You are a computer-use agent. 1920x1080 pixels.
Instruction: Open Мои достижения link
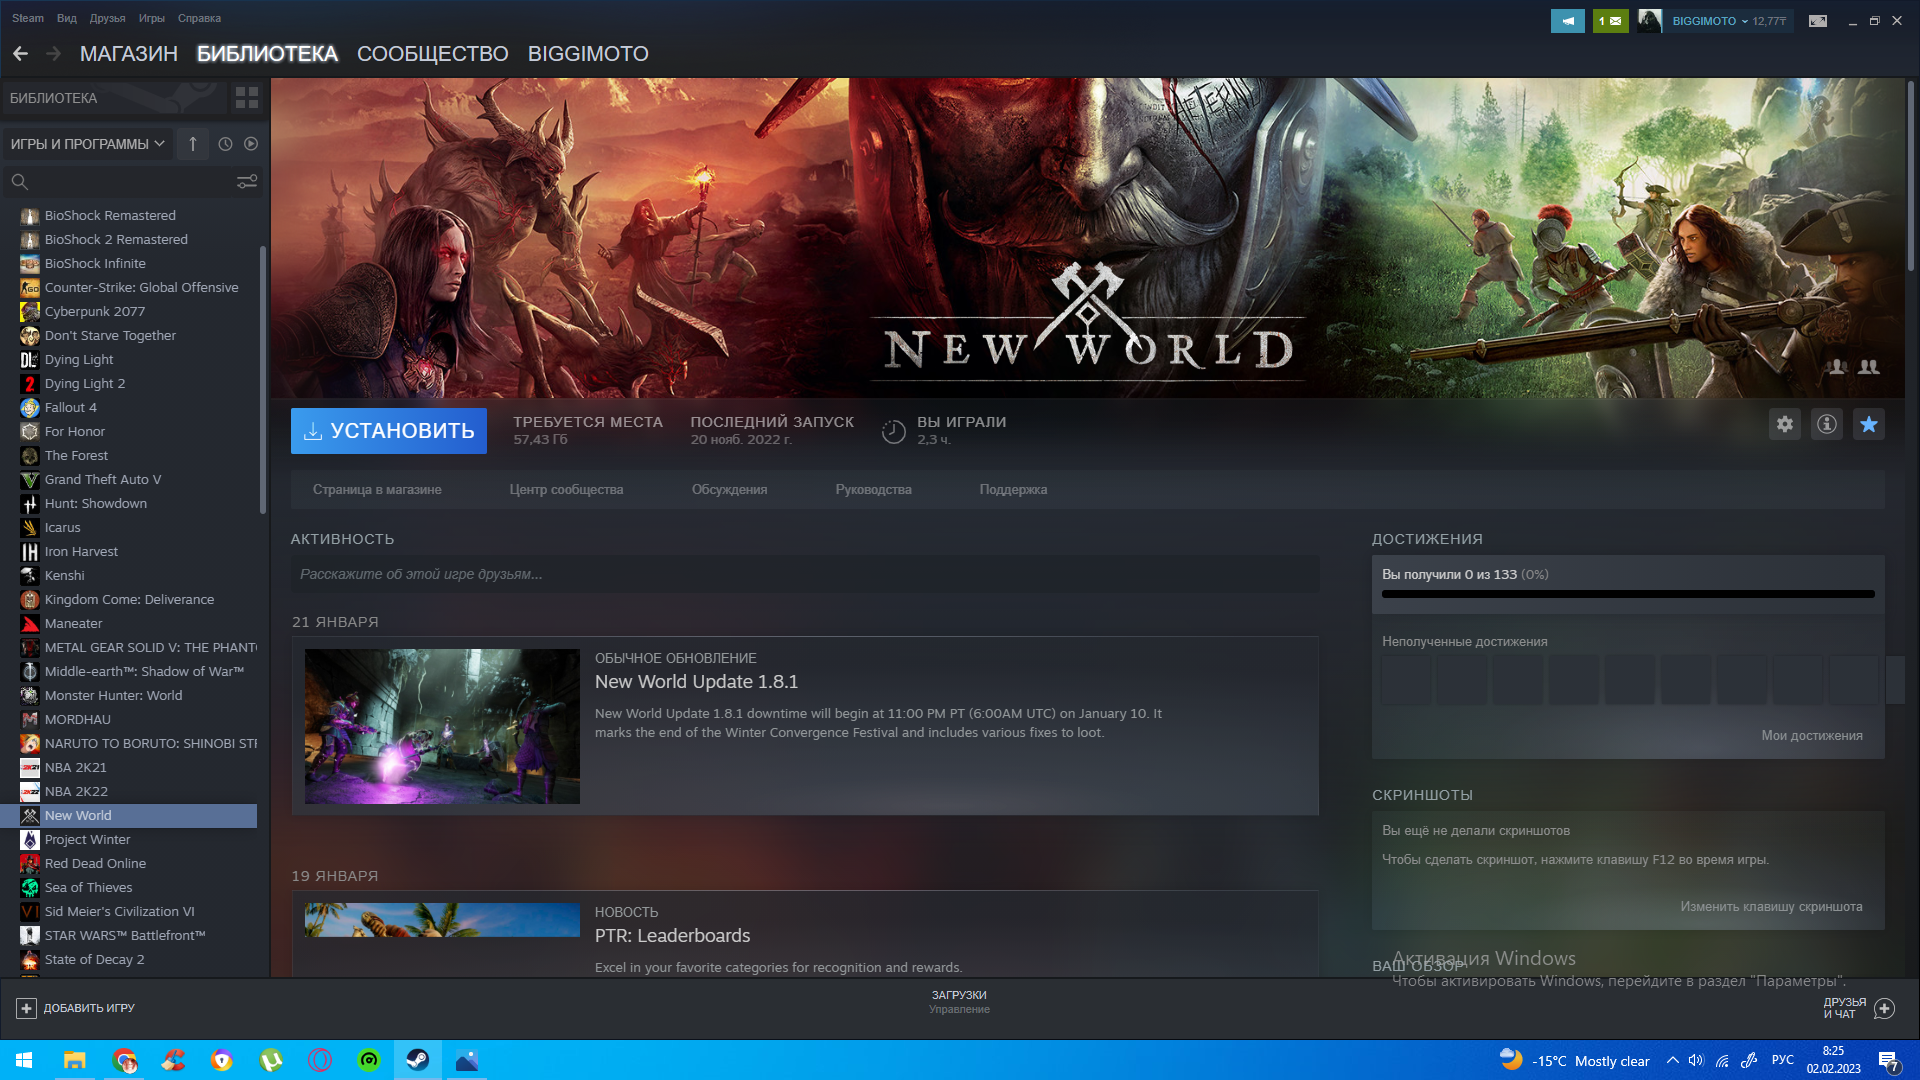[x=1812, y=736]
